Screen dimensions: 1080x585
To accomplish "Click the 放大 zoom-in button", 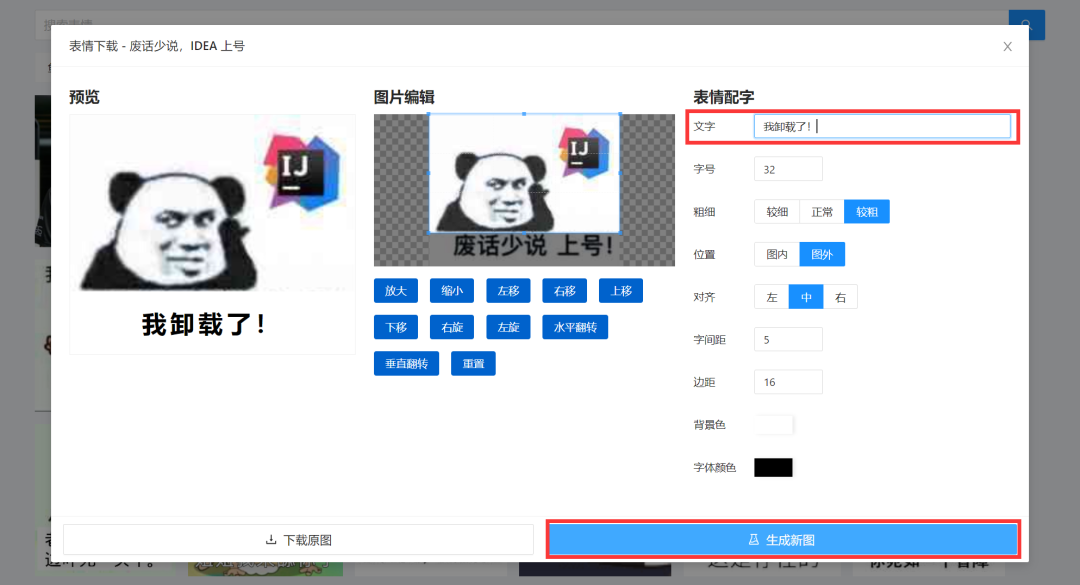I will (x=396, y=291).
